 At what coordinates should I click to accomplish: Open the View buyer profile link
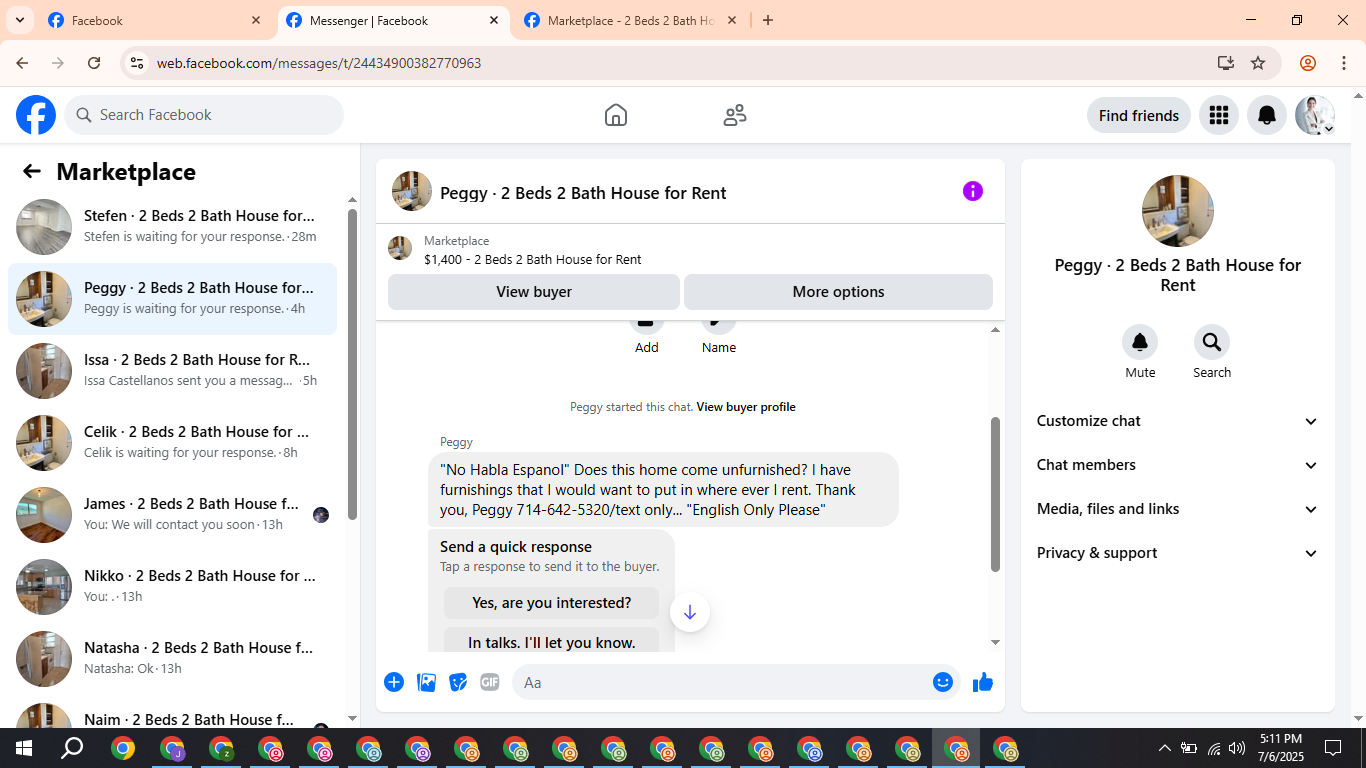click(x=746, y=407)
